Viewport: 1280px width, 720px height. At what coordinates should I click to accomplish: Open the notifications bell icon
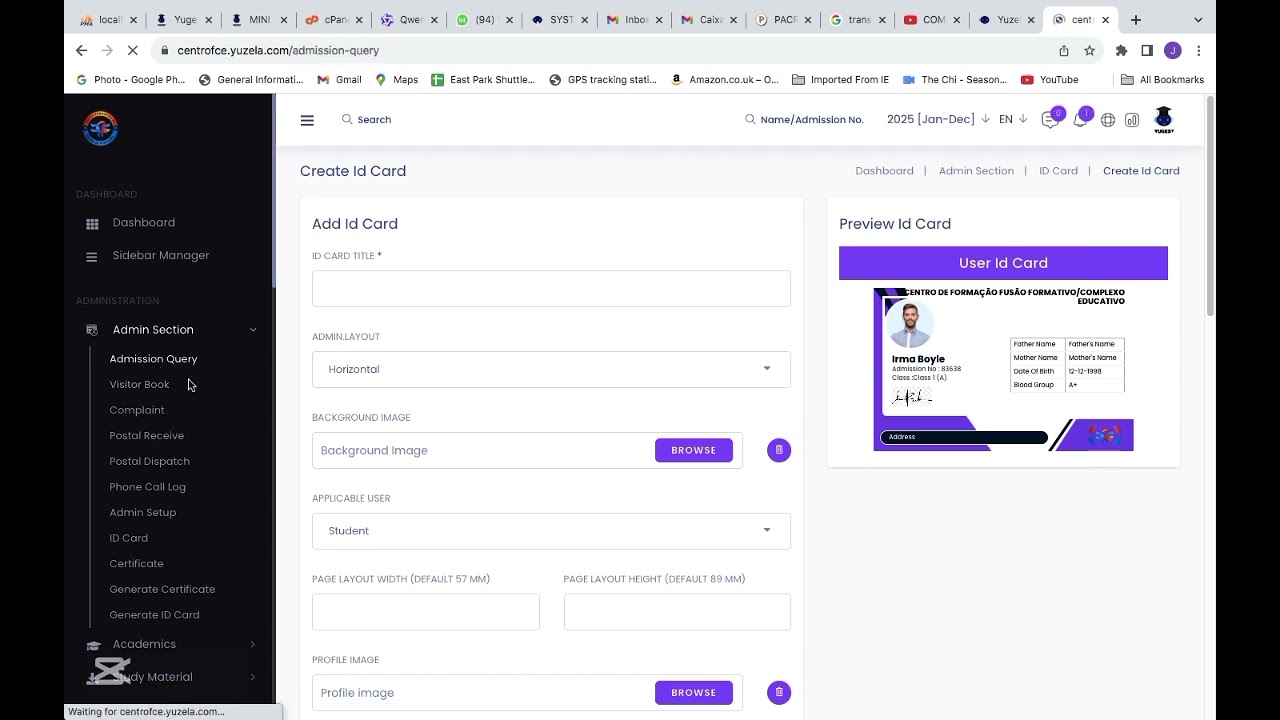pos(1080,120)
